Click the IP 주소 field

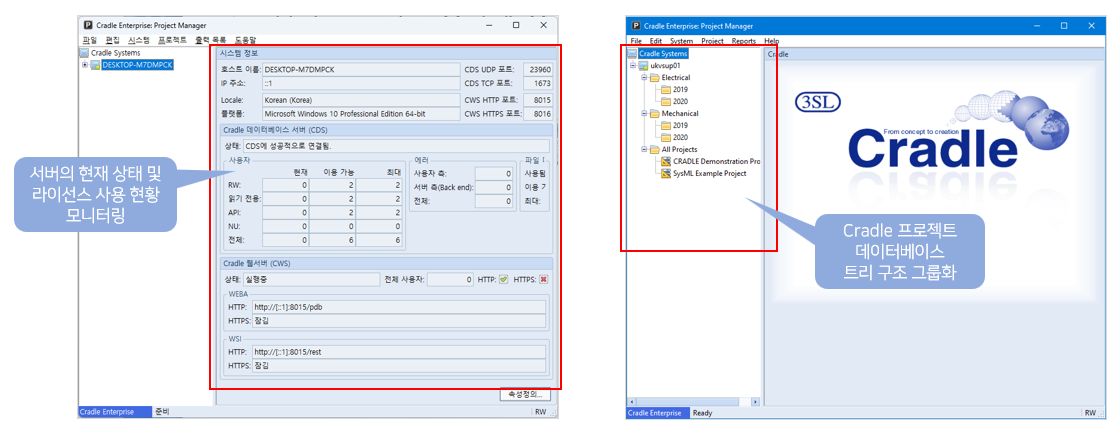(361, 84)
